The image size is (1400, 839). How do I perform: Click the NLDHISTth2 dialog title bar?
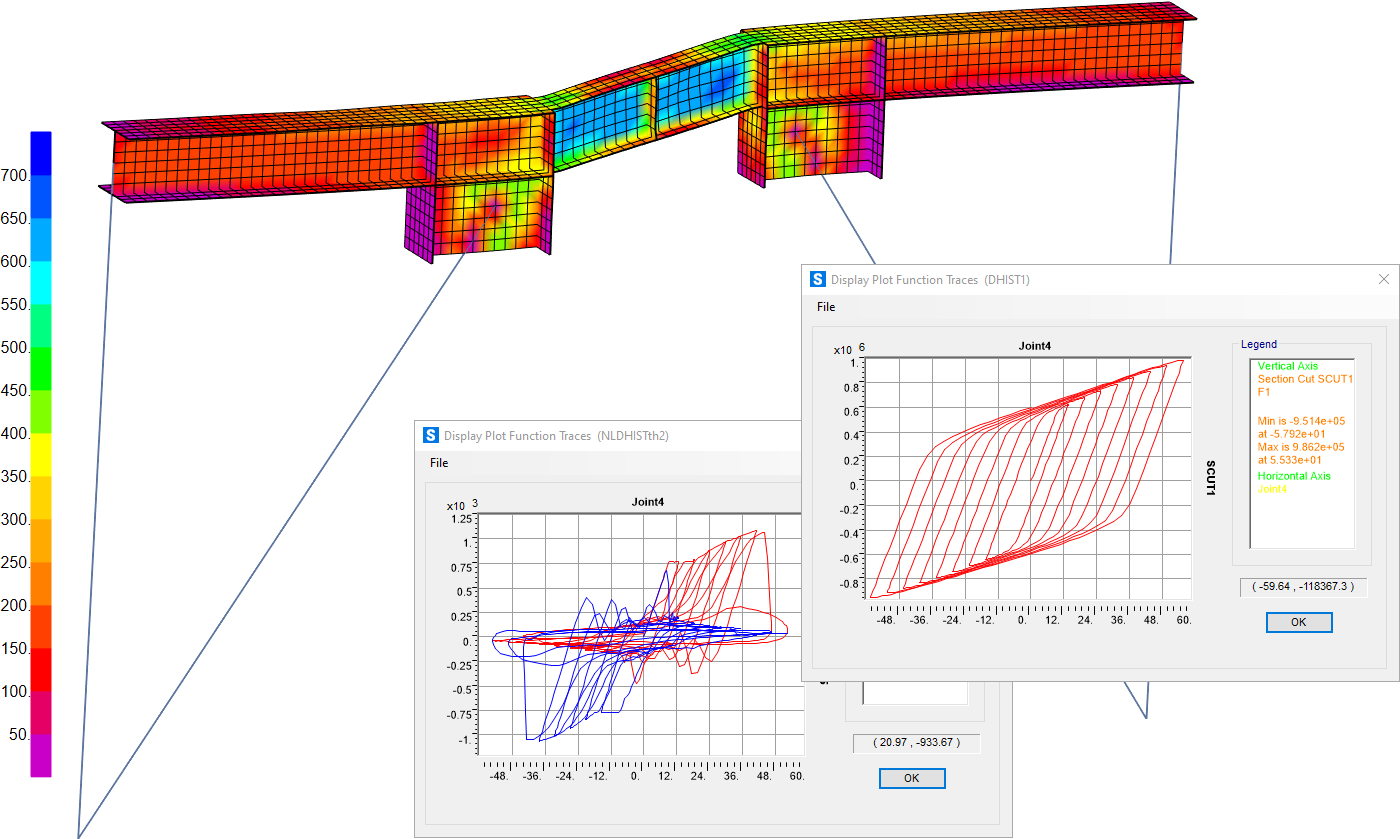click(x=600, y=436)
